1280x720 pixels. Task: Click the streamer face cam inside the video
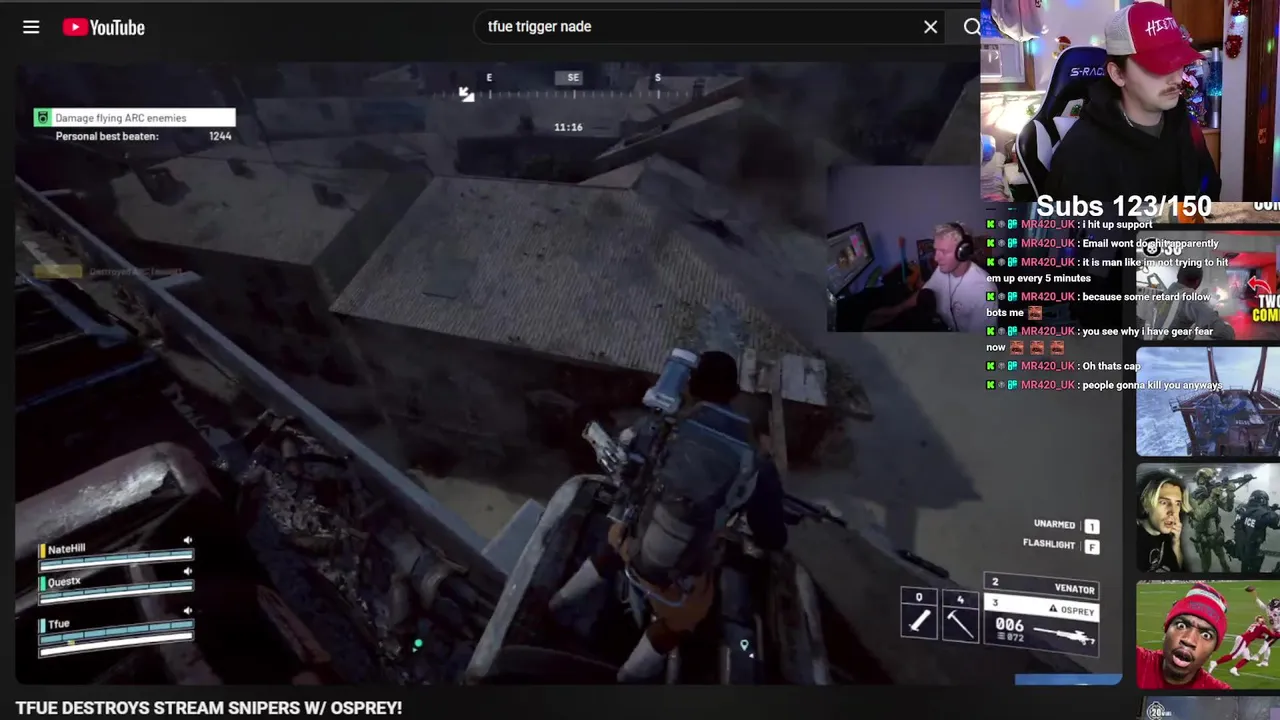tap(905, 248)
